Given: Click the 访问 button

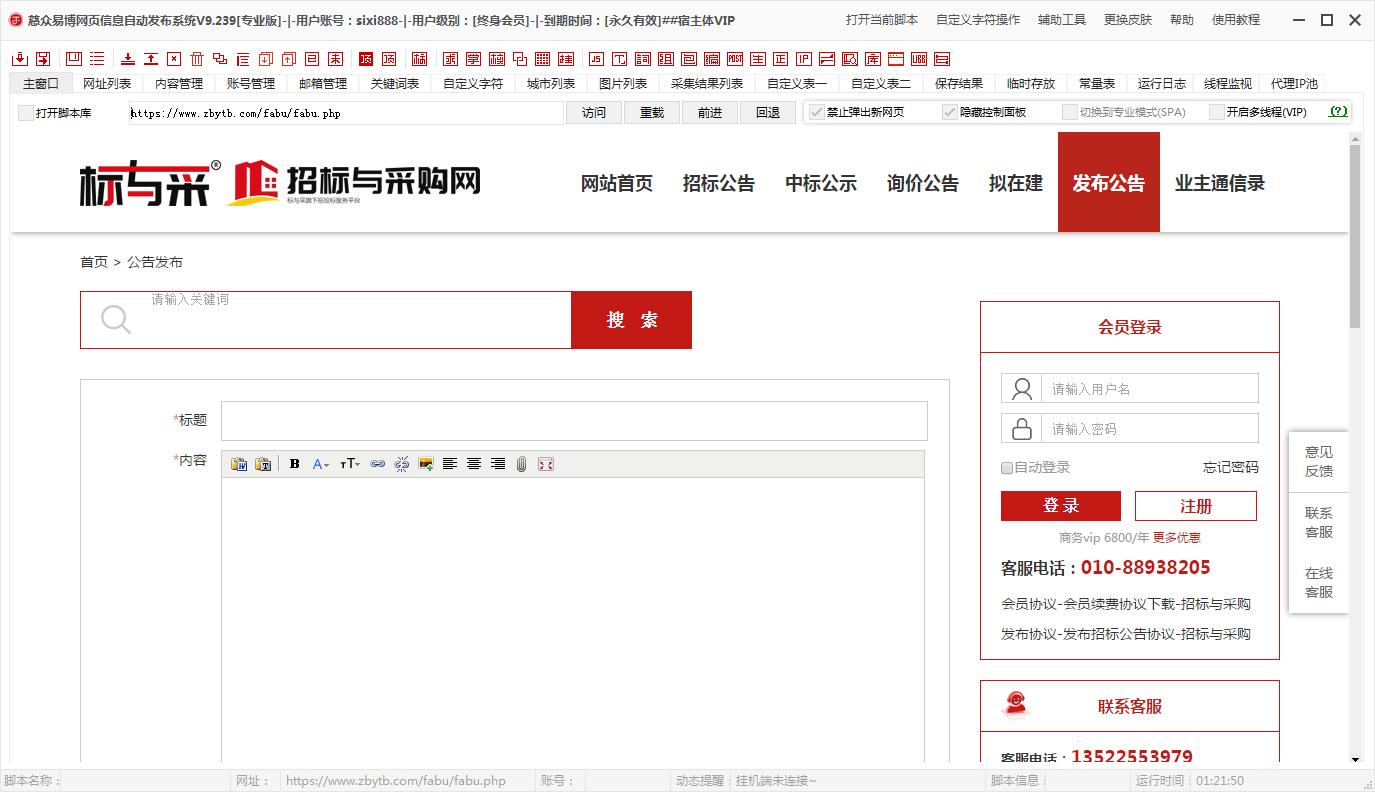Looking at the screenshot, I should tap(594, 113).
